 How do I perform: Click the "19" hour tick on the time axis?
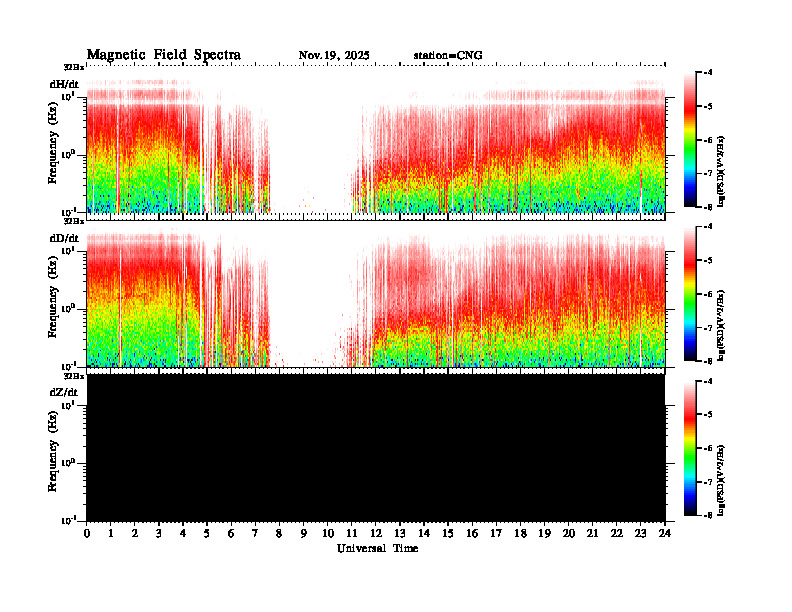[544, 534]
